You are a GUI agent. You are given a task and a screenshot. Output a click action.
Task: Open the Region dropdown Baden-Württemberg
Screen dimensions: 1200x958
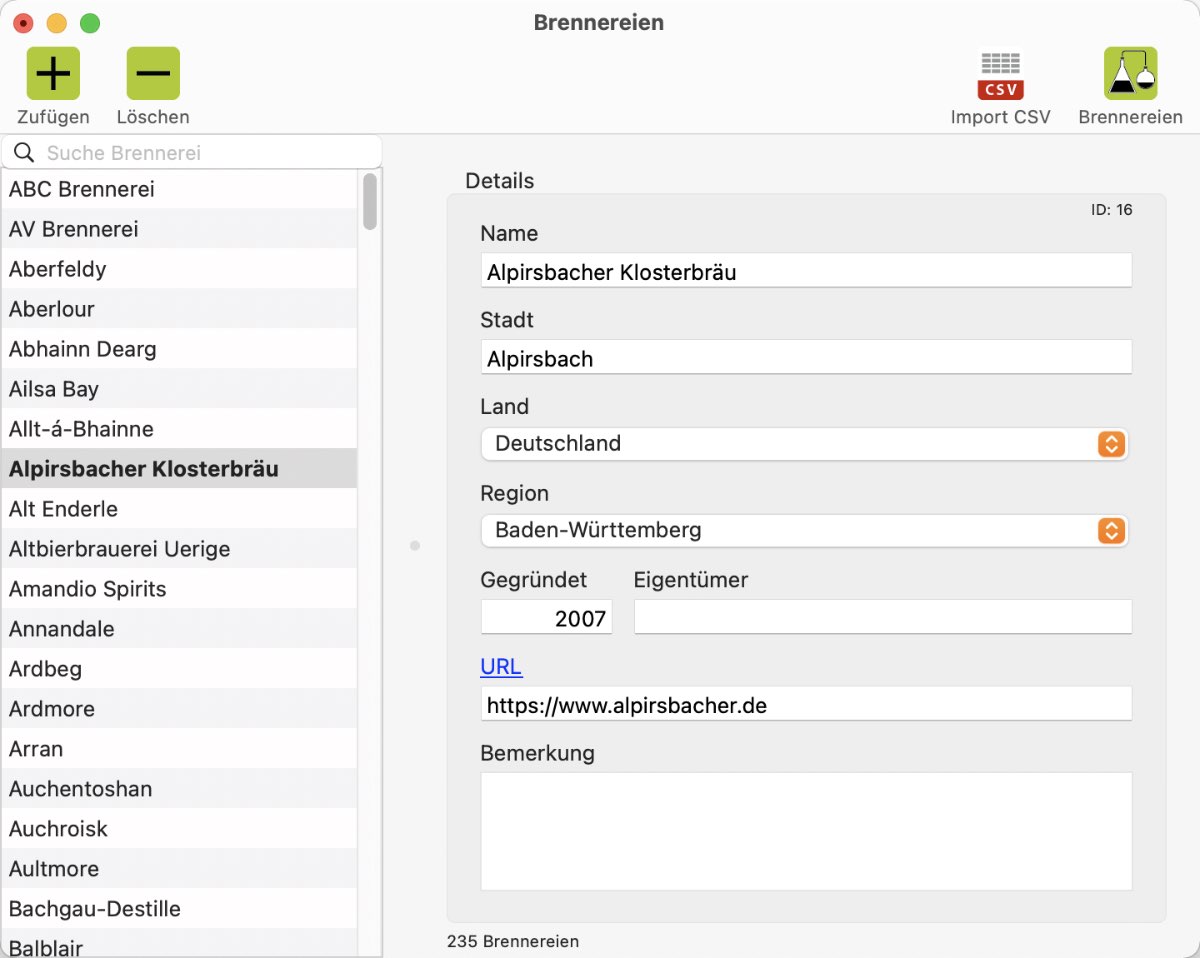pos(804,531)
